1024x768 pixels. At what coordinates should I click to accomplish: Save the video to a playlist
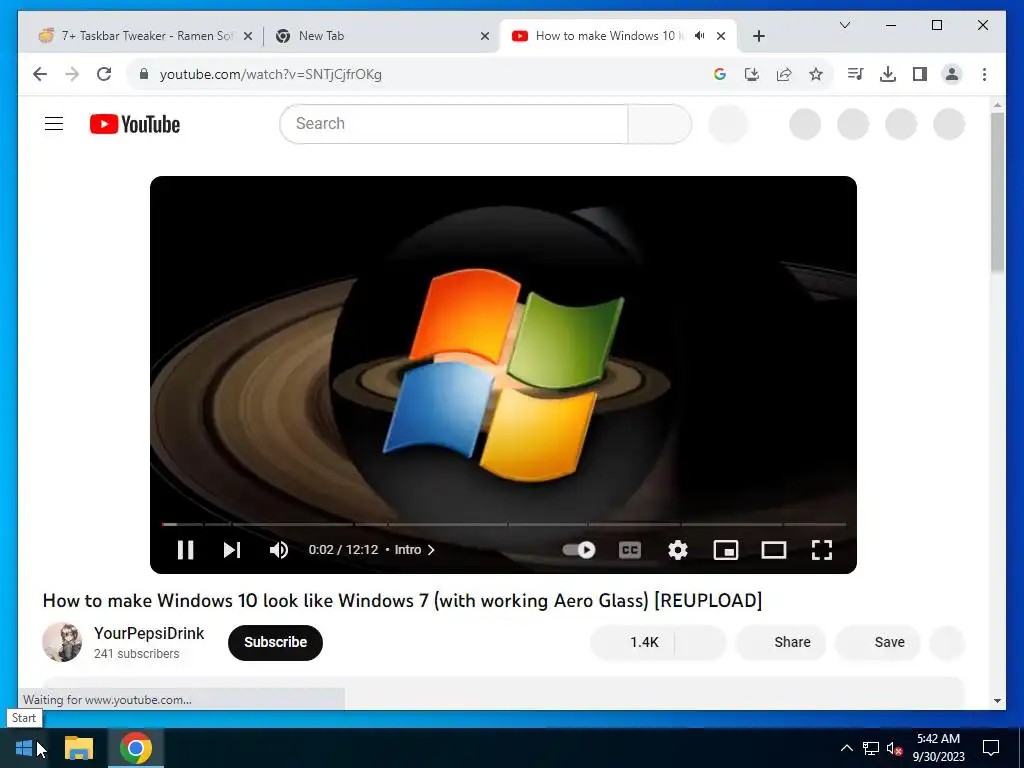coord(878,642)
